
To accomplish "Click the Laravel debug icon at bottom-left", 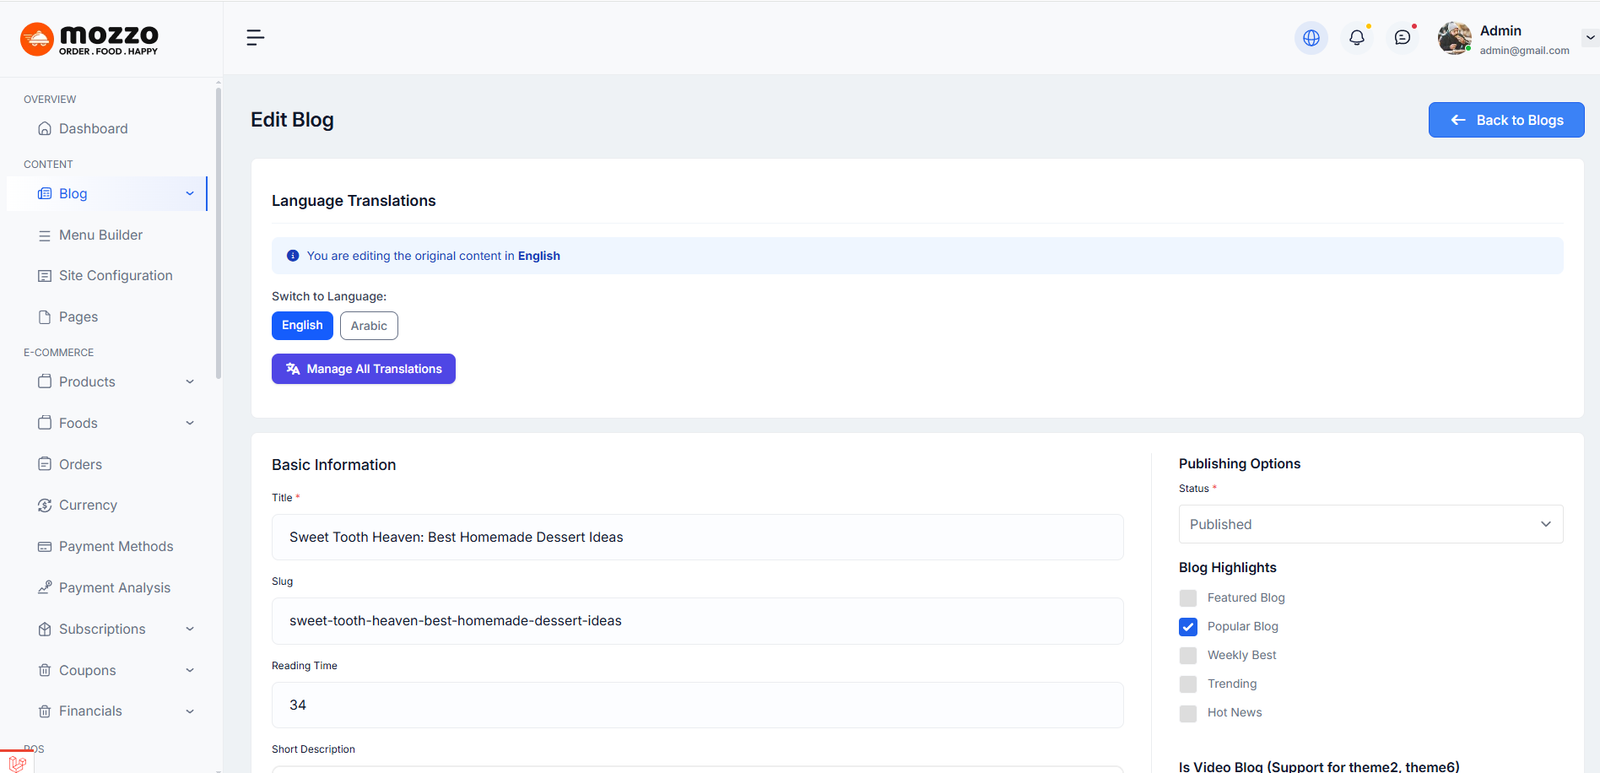I will [17, 763].
